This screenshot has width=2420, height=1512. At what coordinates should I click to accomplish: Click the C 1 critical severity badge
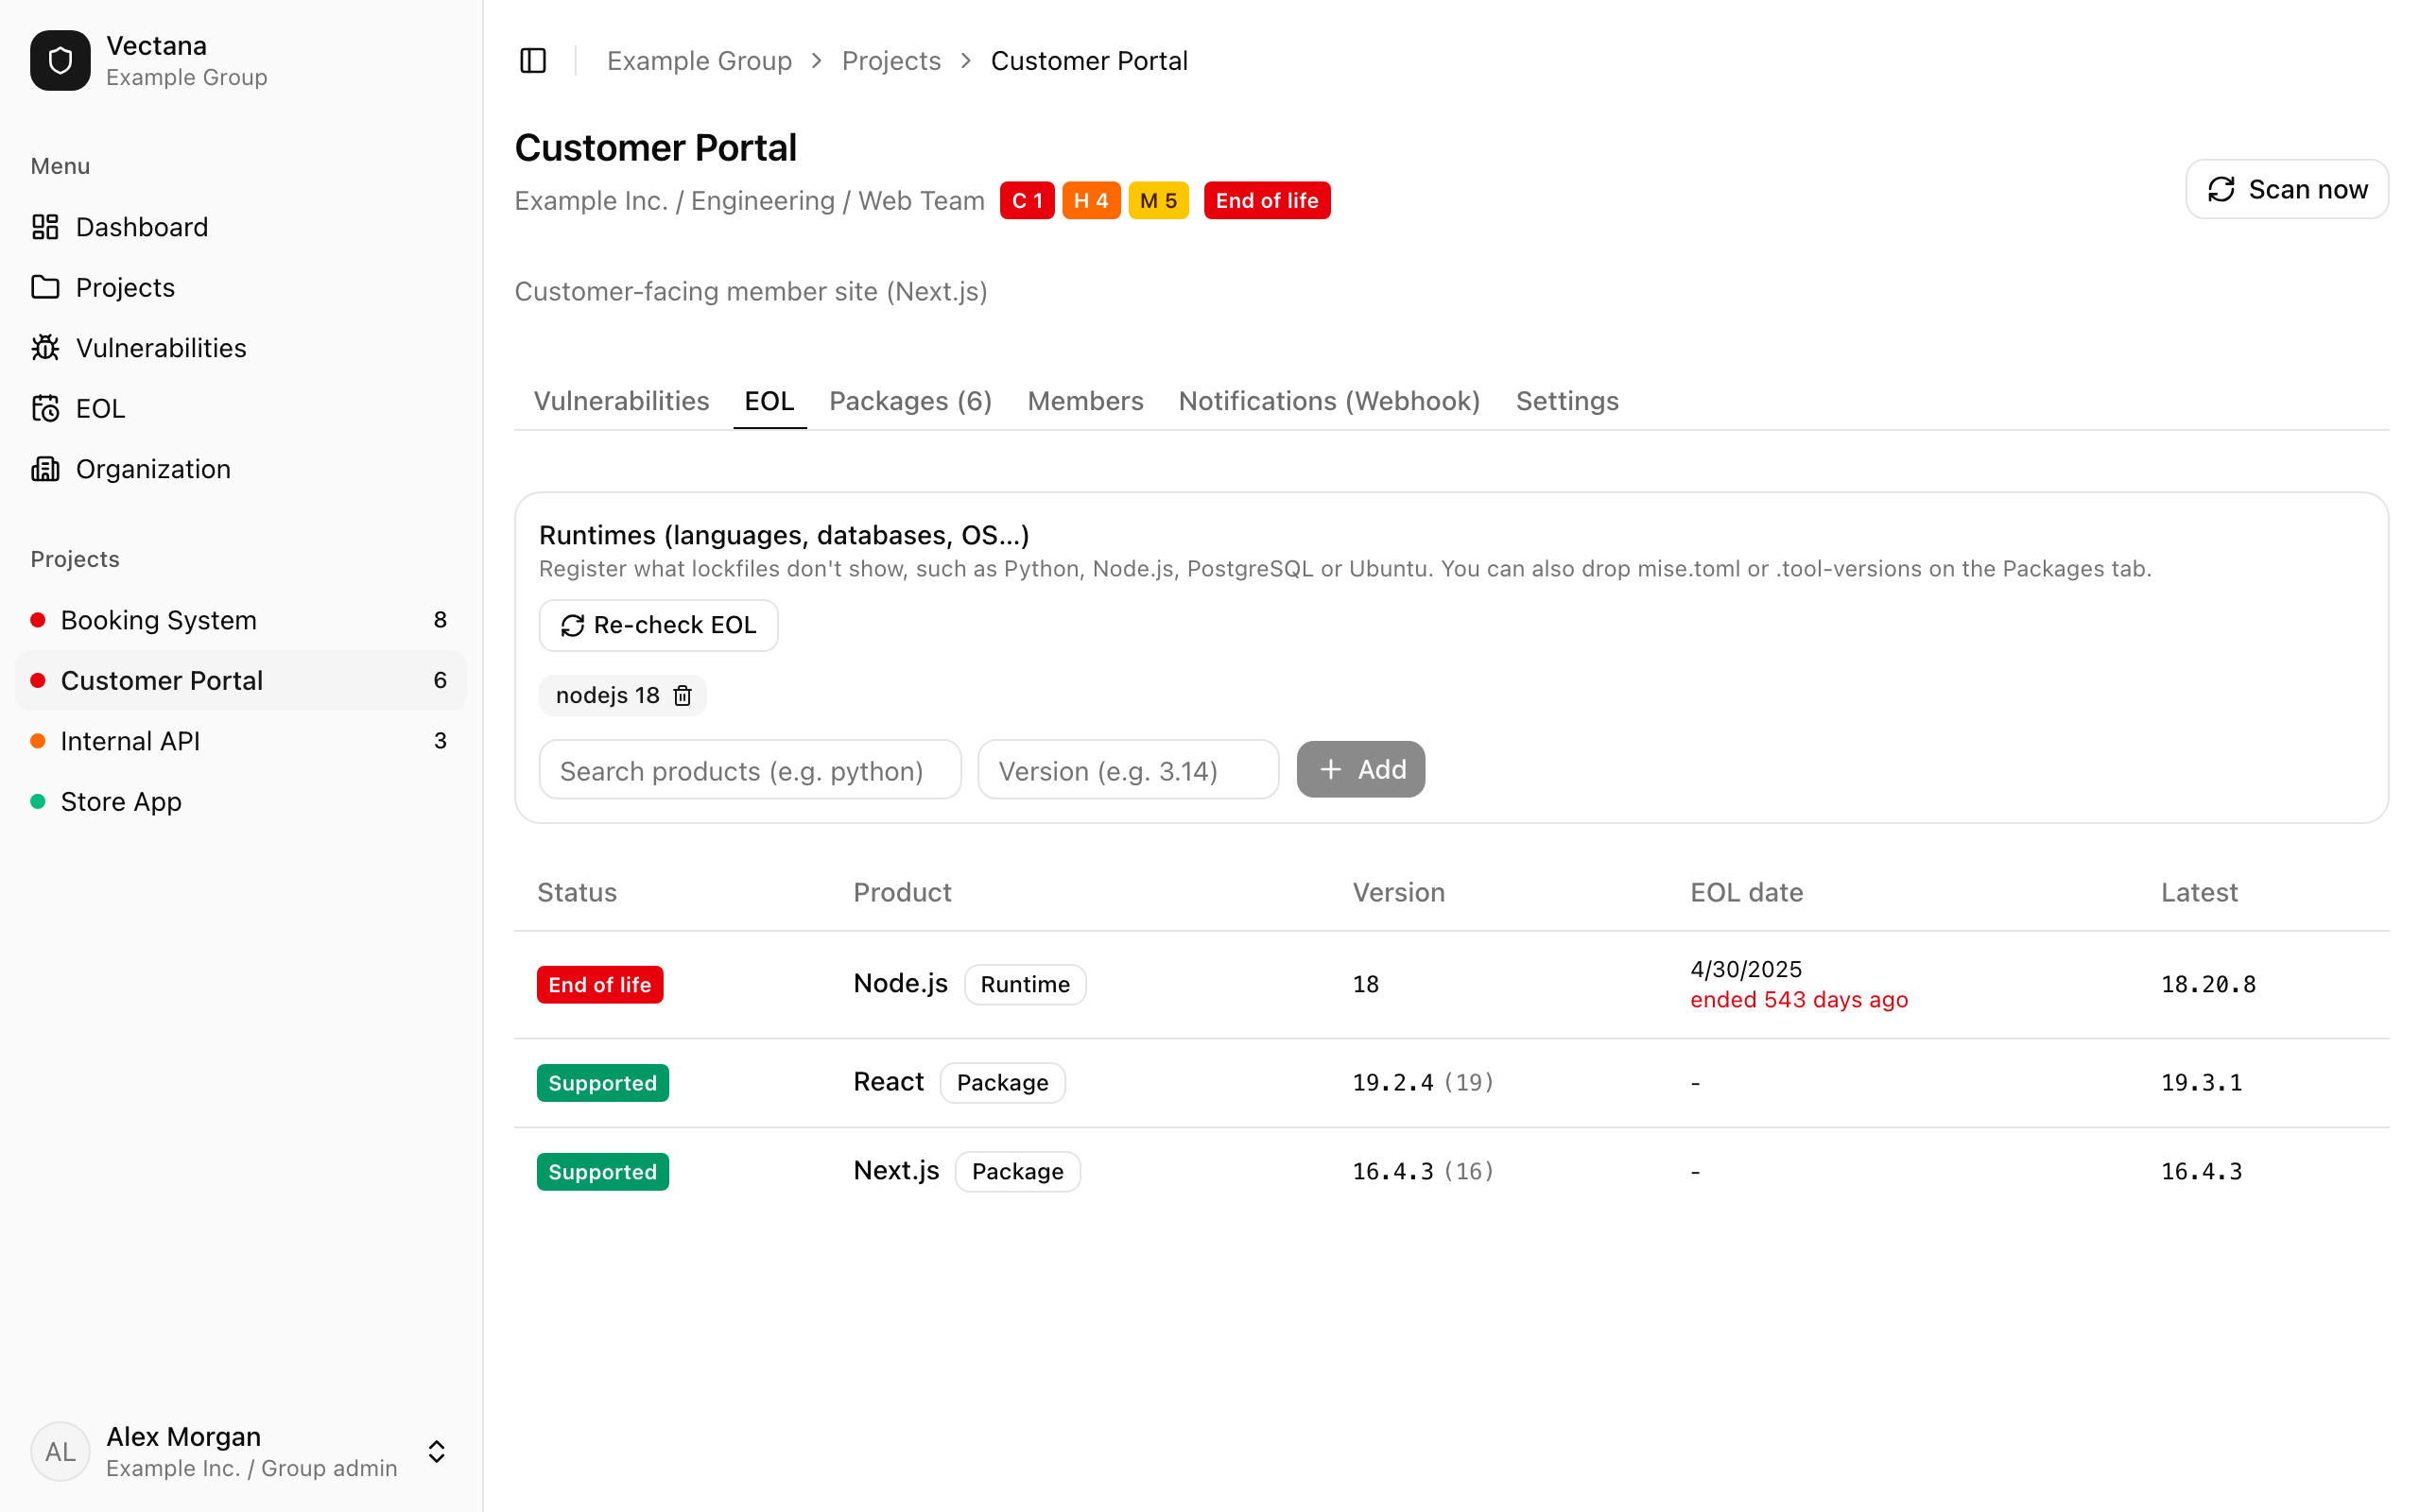[1027, 200]
